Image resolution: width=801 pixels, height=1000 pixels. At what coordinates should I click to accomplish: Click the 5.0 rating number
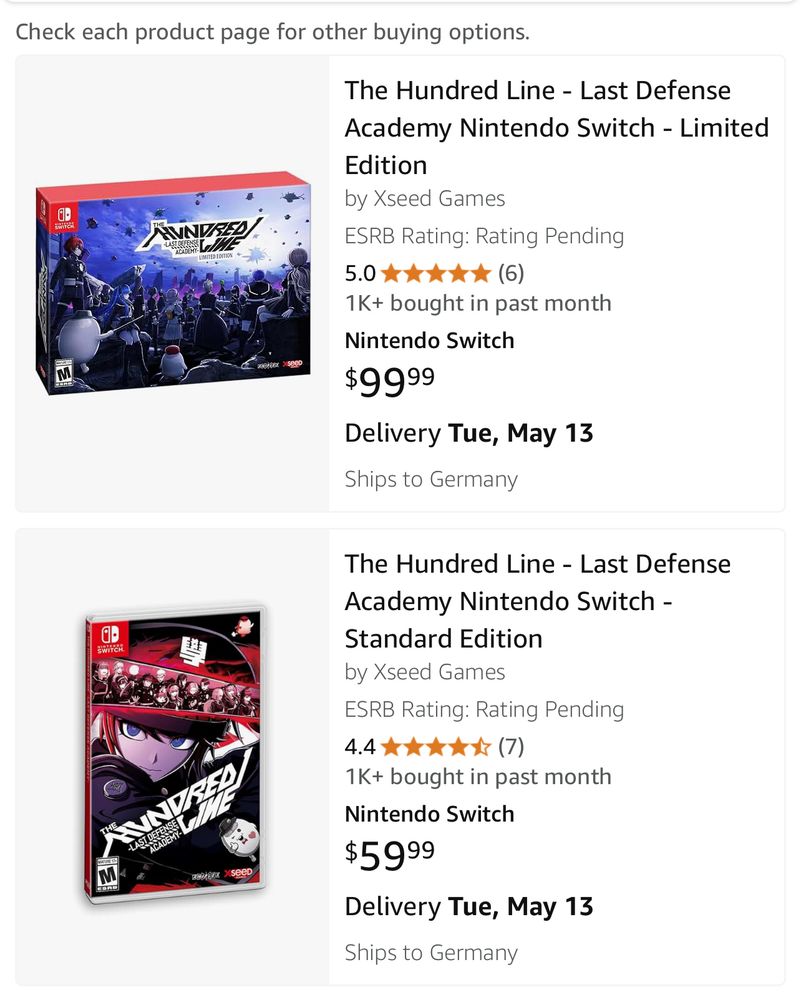coord(360,273)
